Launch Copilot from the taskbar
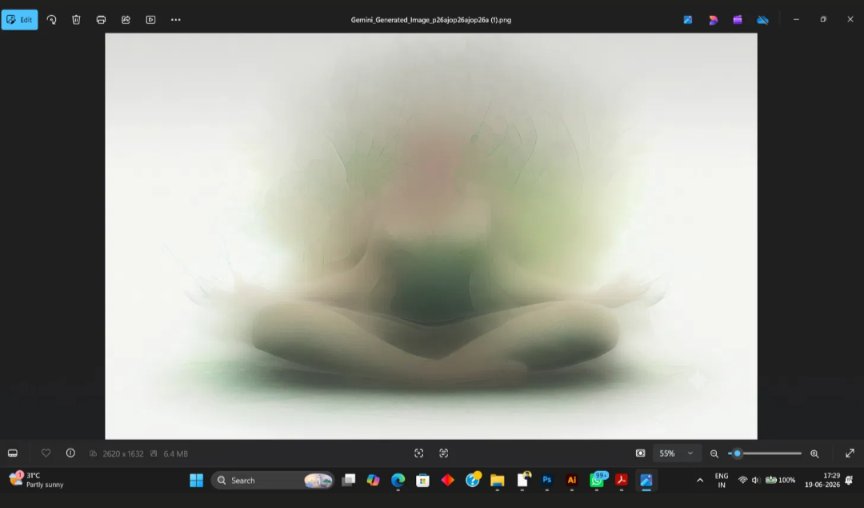The image size is (864, 508). 373,480
